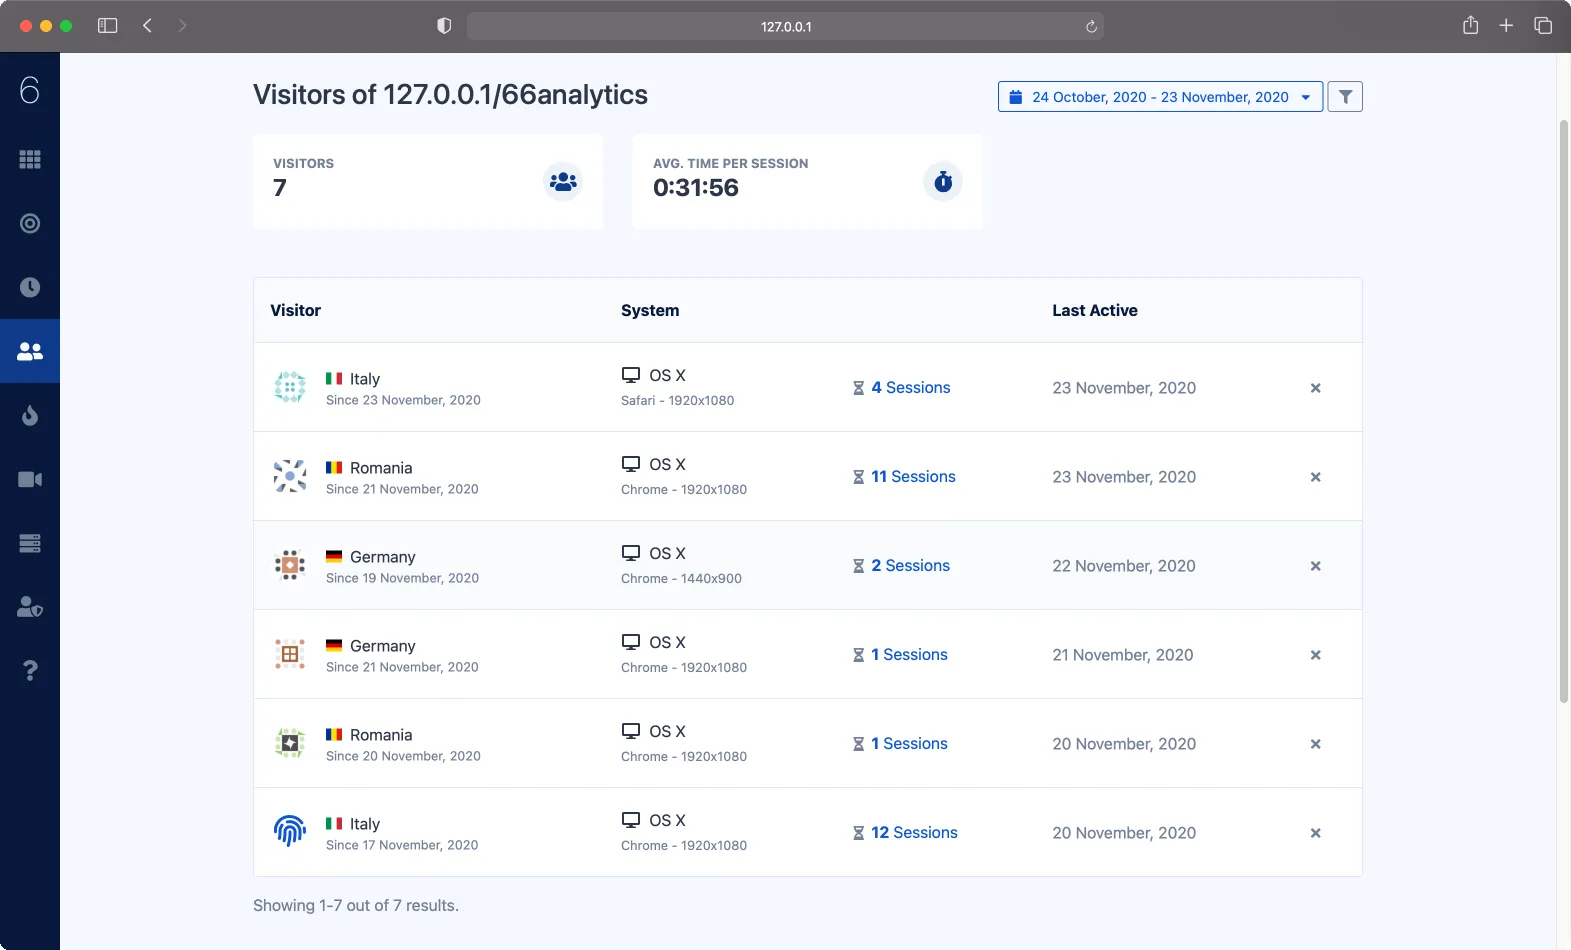Click the 66analytics logo in sidebar
Viewport: 1571px width, 950px height.
30,91
